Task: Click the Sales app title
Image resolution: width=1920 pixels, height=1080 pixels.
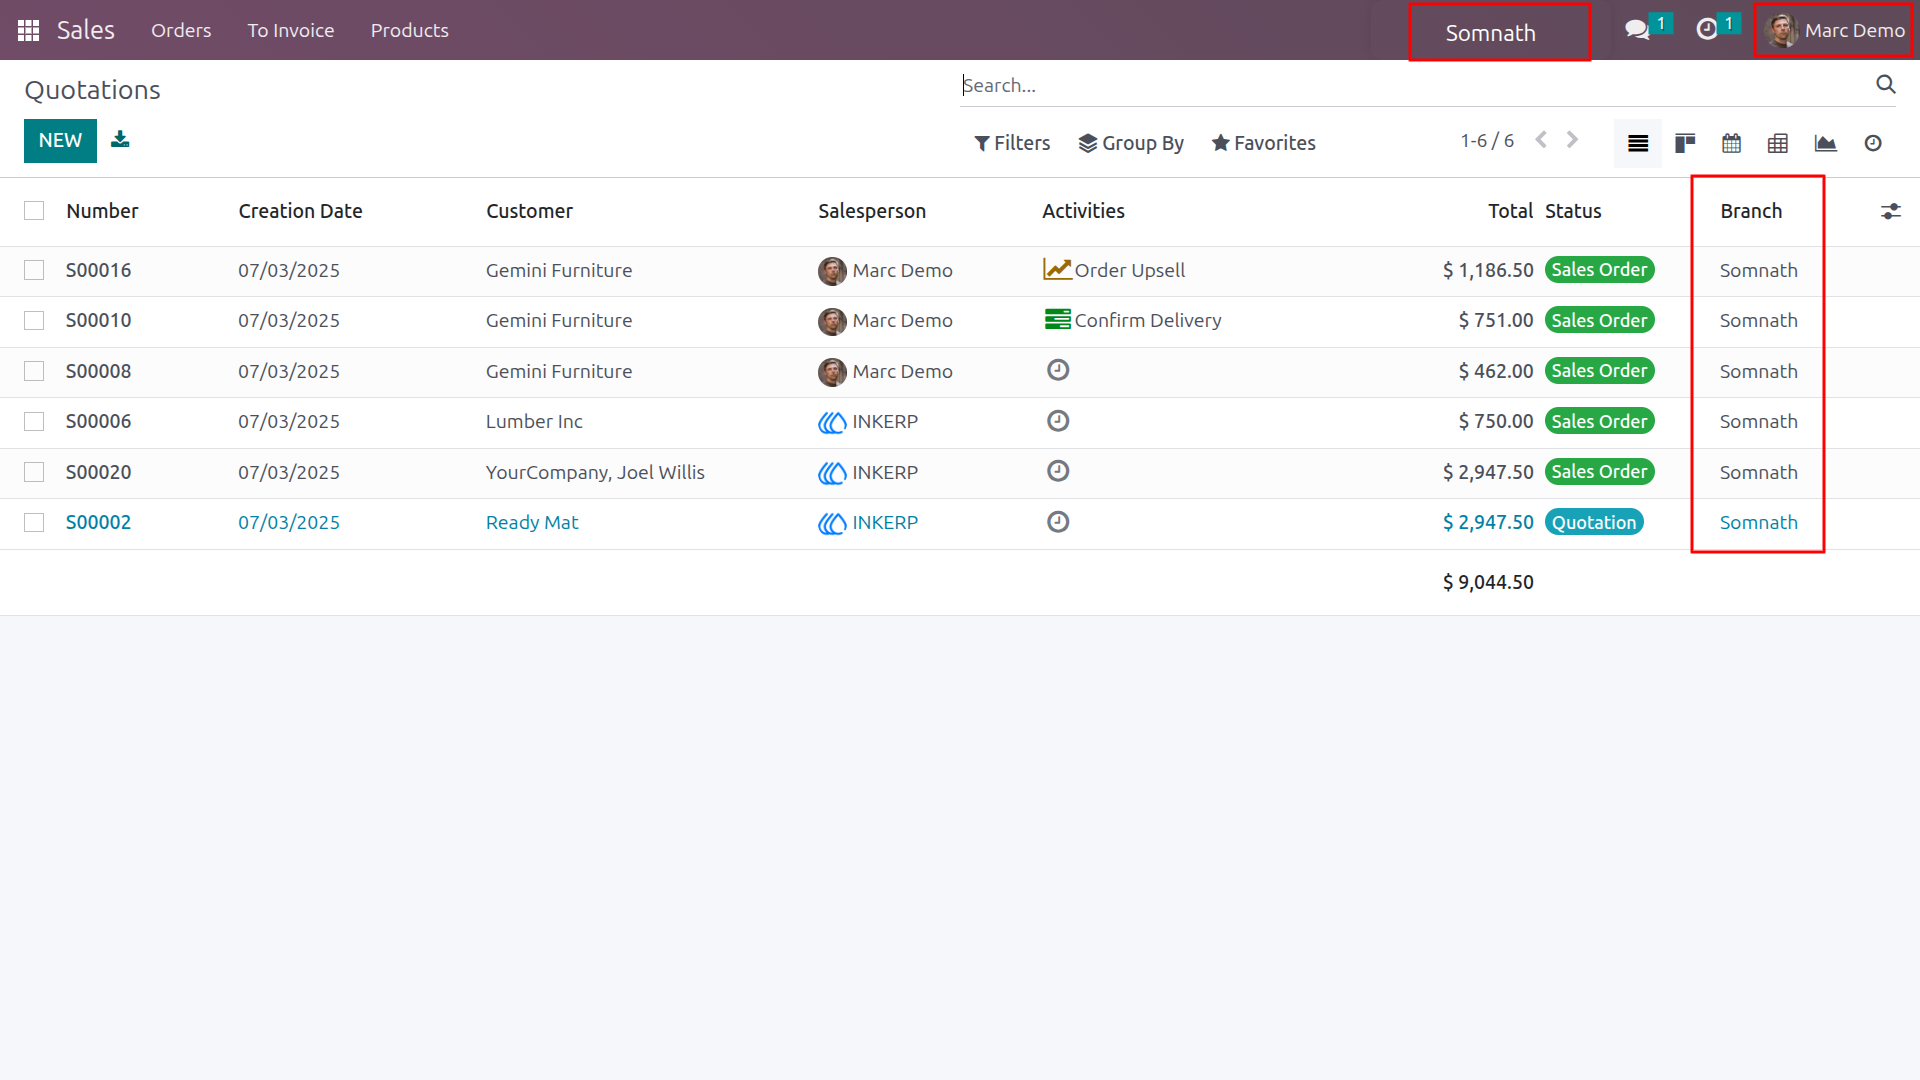Action: pyautogui.click(x=86, y=30)
